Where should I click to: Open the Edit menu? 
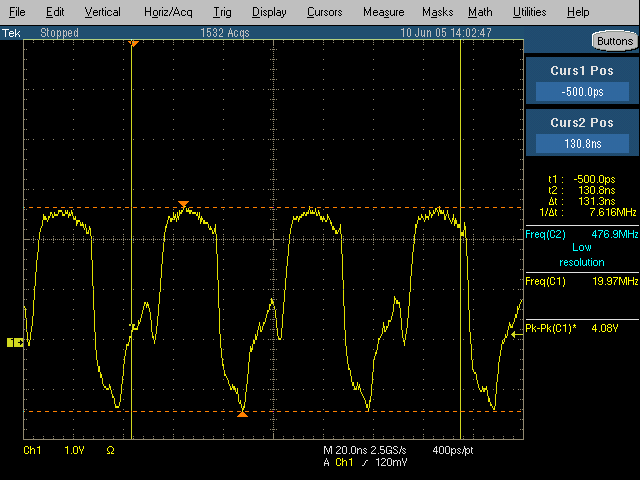(x=55, y=12)
